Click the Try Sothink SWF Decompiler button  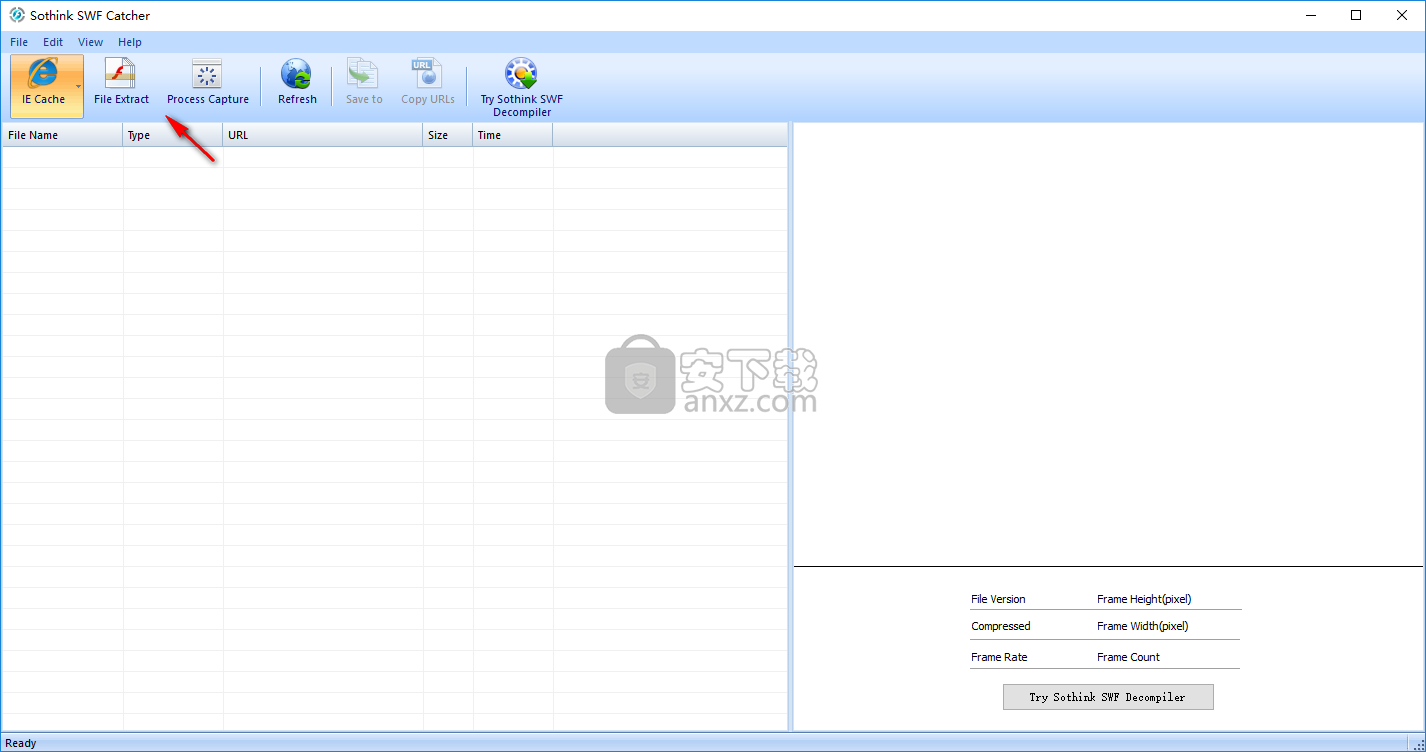pos(1108,697)
